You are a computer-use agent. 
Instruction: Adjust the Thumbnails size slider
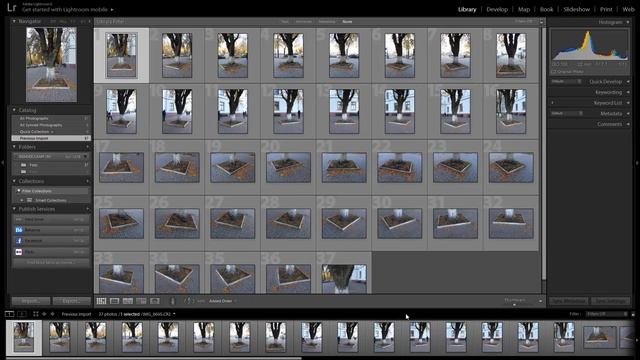[x=515, y=304]
